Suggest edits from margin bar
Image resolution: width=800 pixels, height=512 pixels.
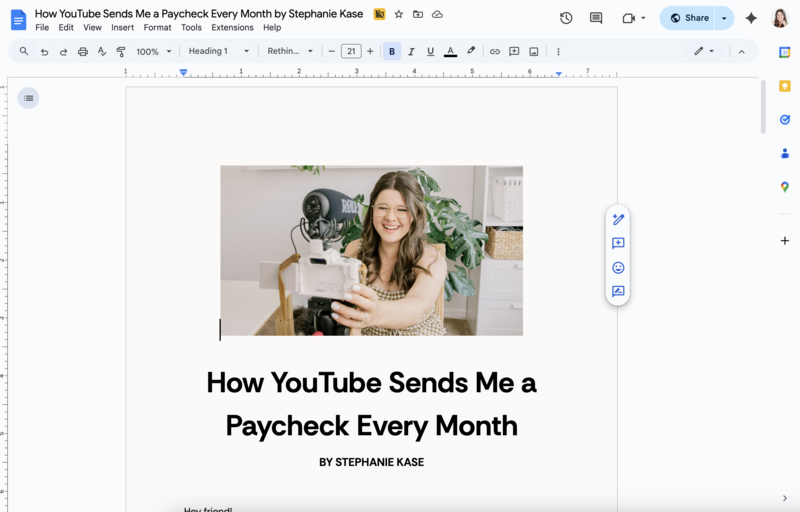coord(618,291)
